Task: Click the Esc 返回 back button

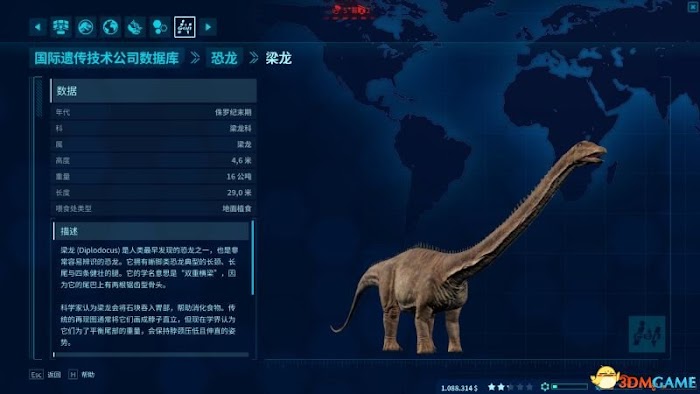Action: [45, 375]
